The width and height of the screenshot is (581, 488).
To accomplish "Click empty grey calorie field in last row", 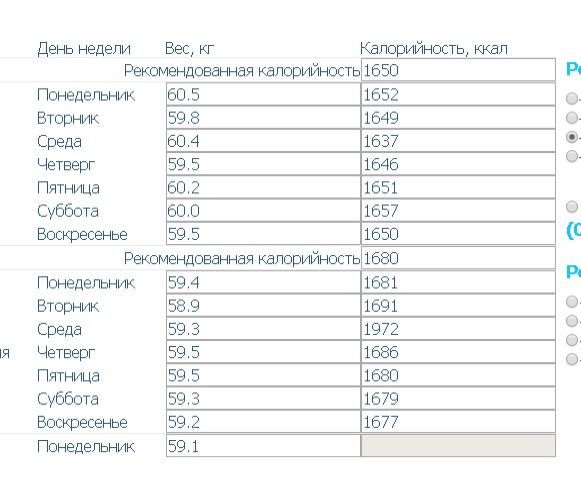I will (458, 446).
